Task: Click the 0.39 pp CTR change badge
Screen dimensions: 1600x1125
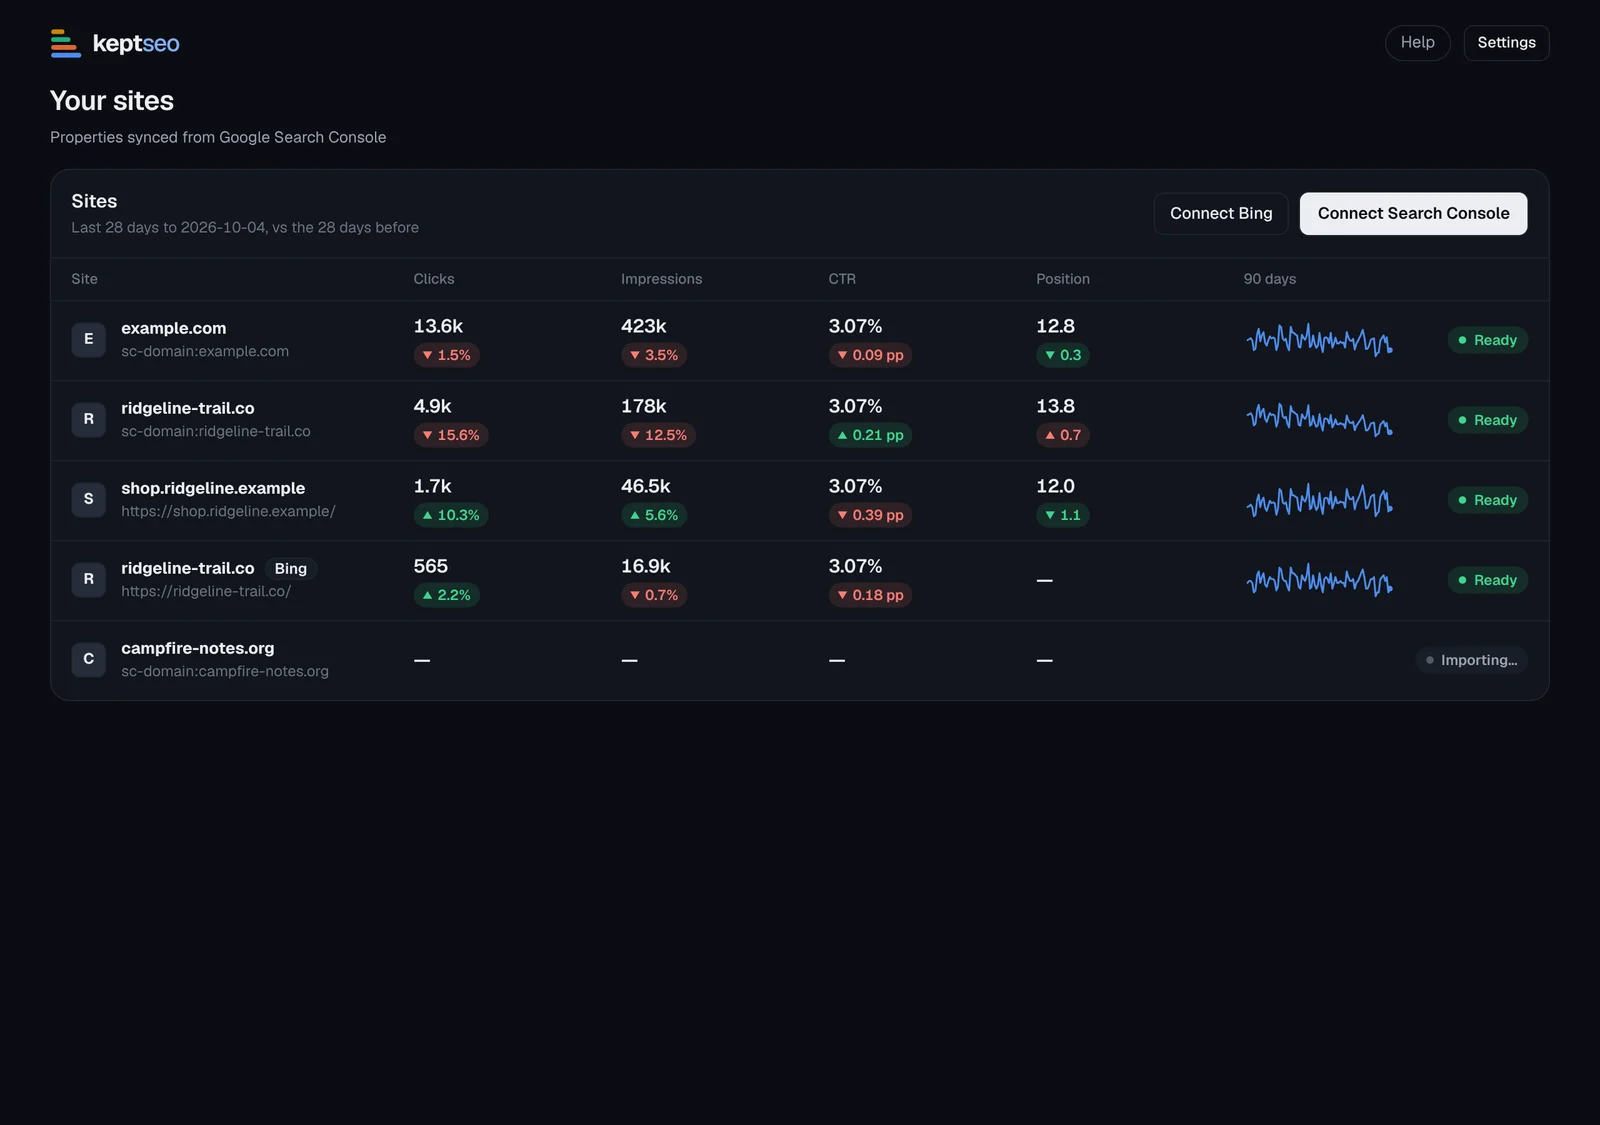Action: click(x=870, y=515)
